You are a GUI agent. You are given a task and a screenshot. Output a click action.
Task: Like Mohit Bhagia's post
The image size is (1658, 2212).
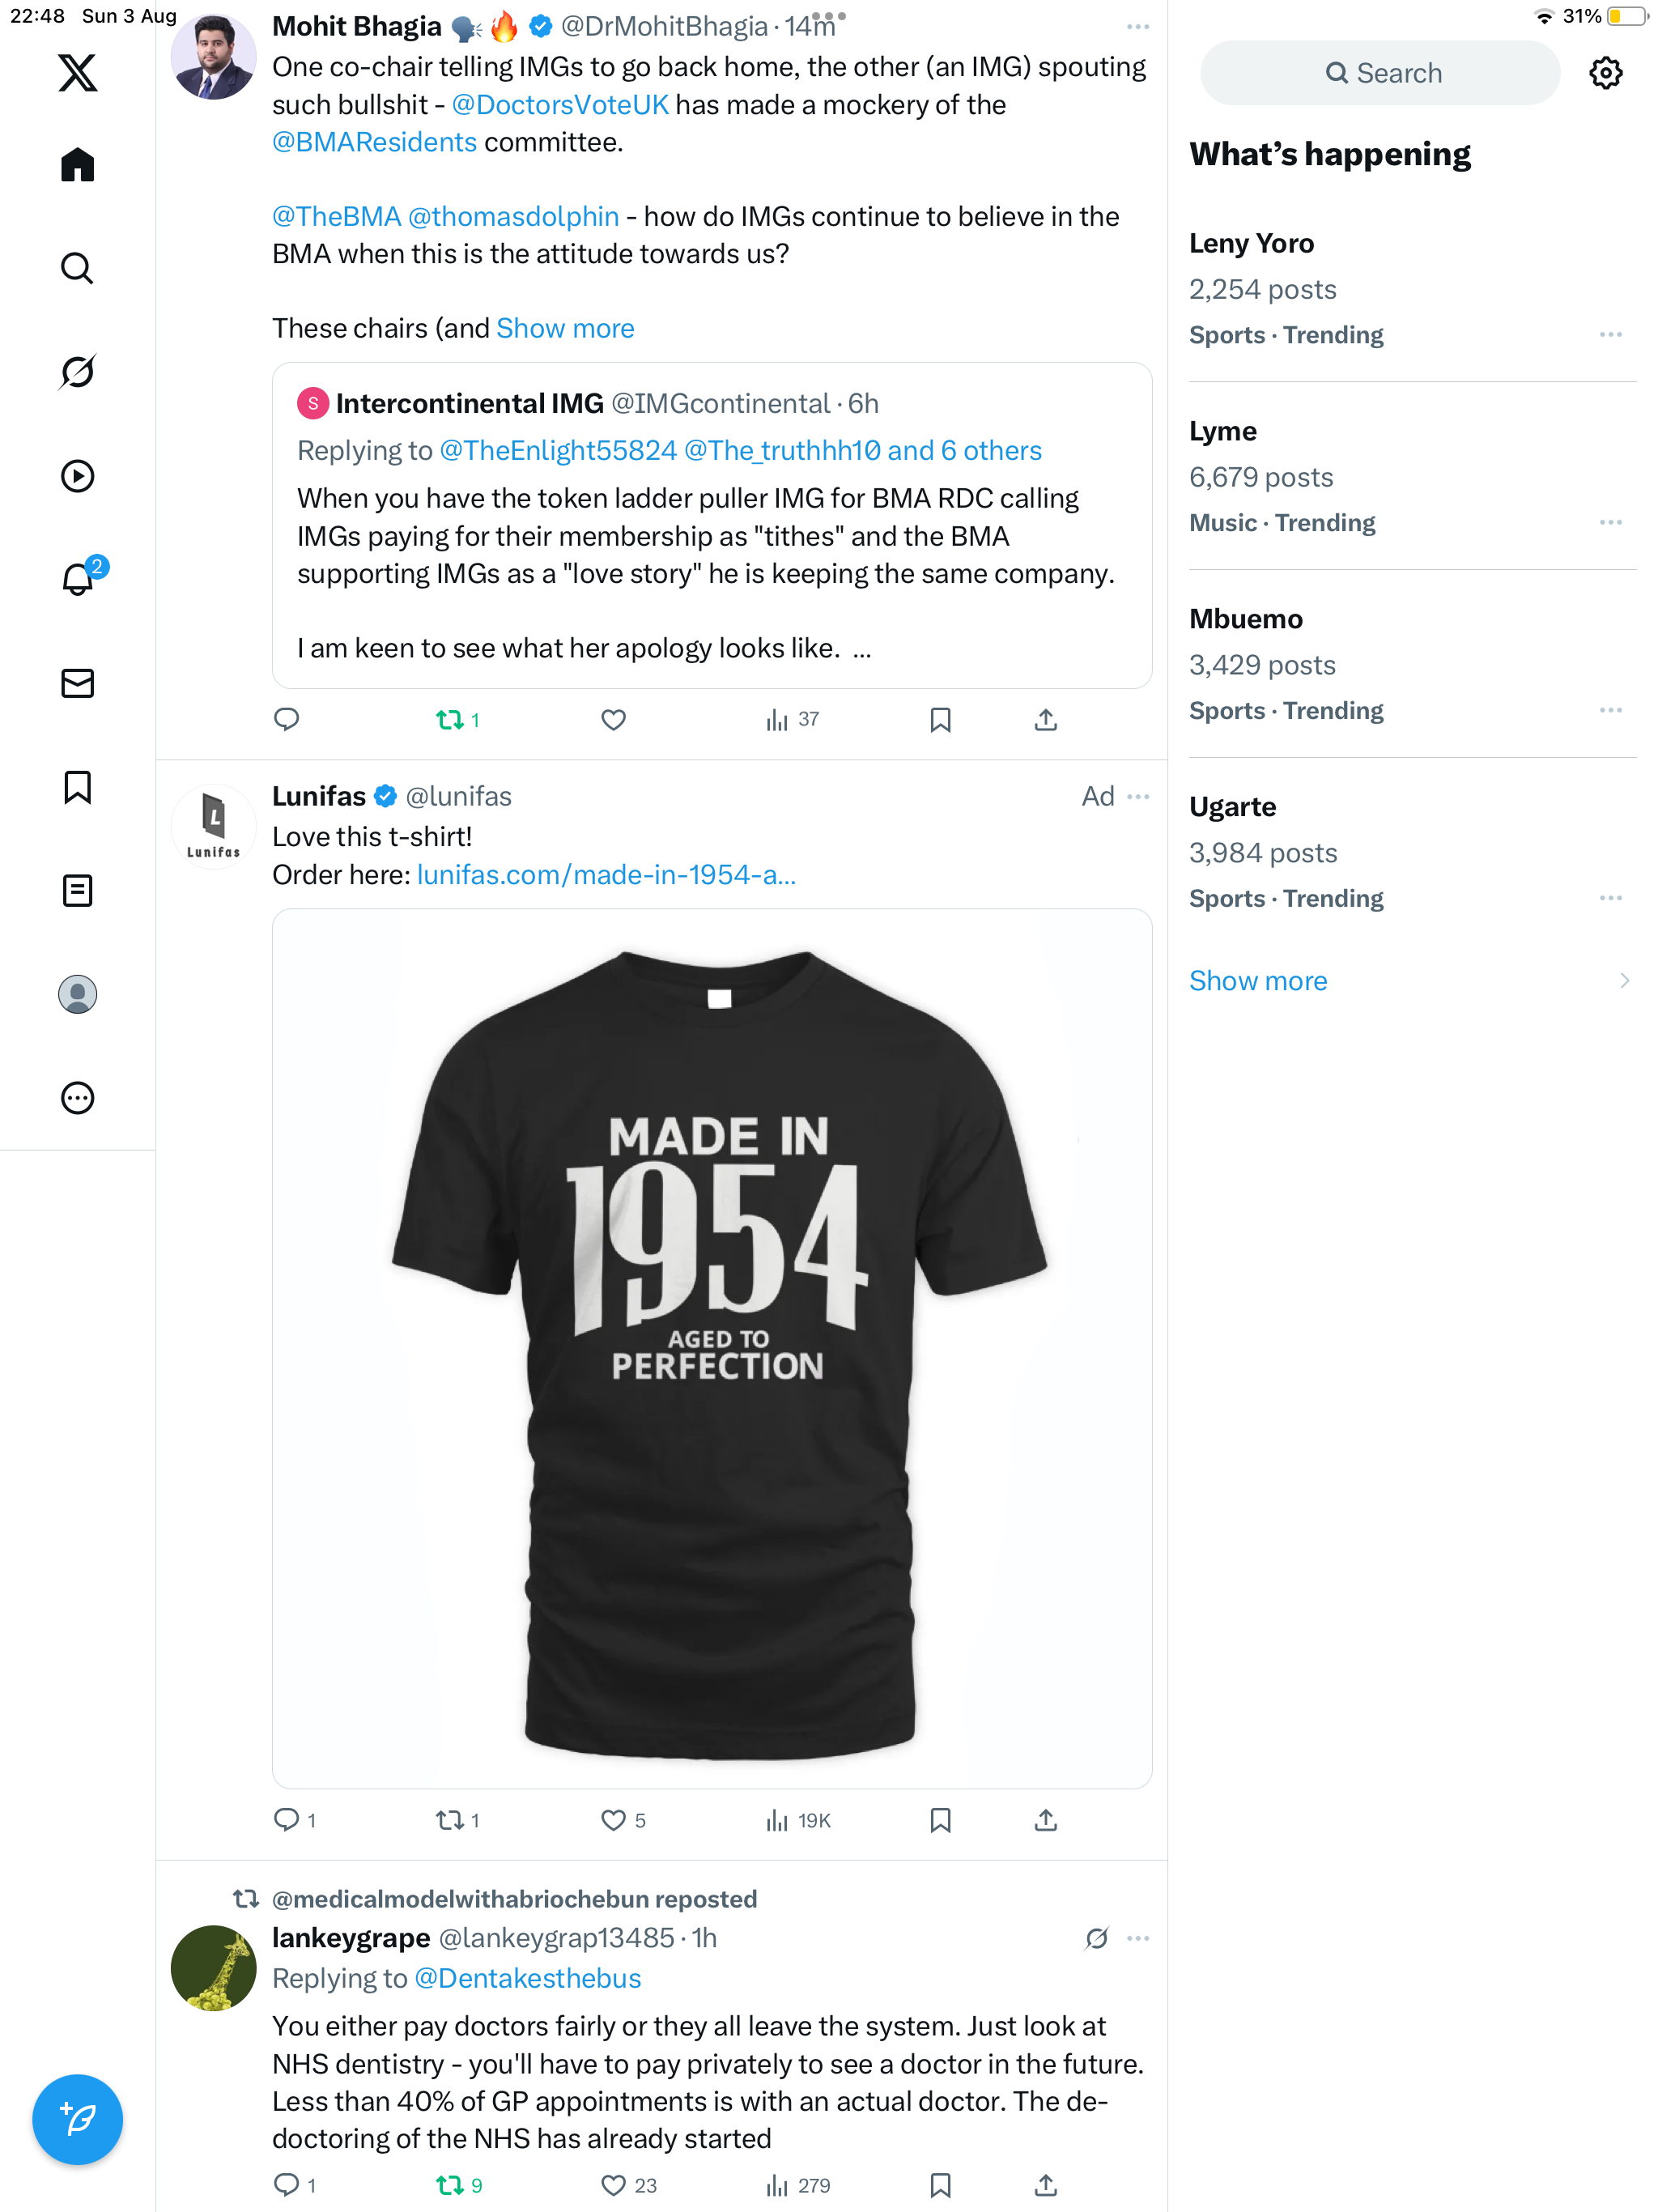point(613,720)
